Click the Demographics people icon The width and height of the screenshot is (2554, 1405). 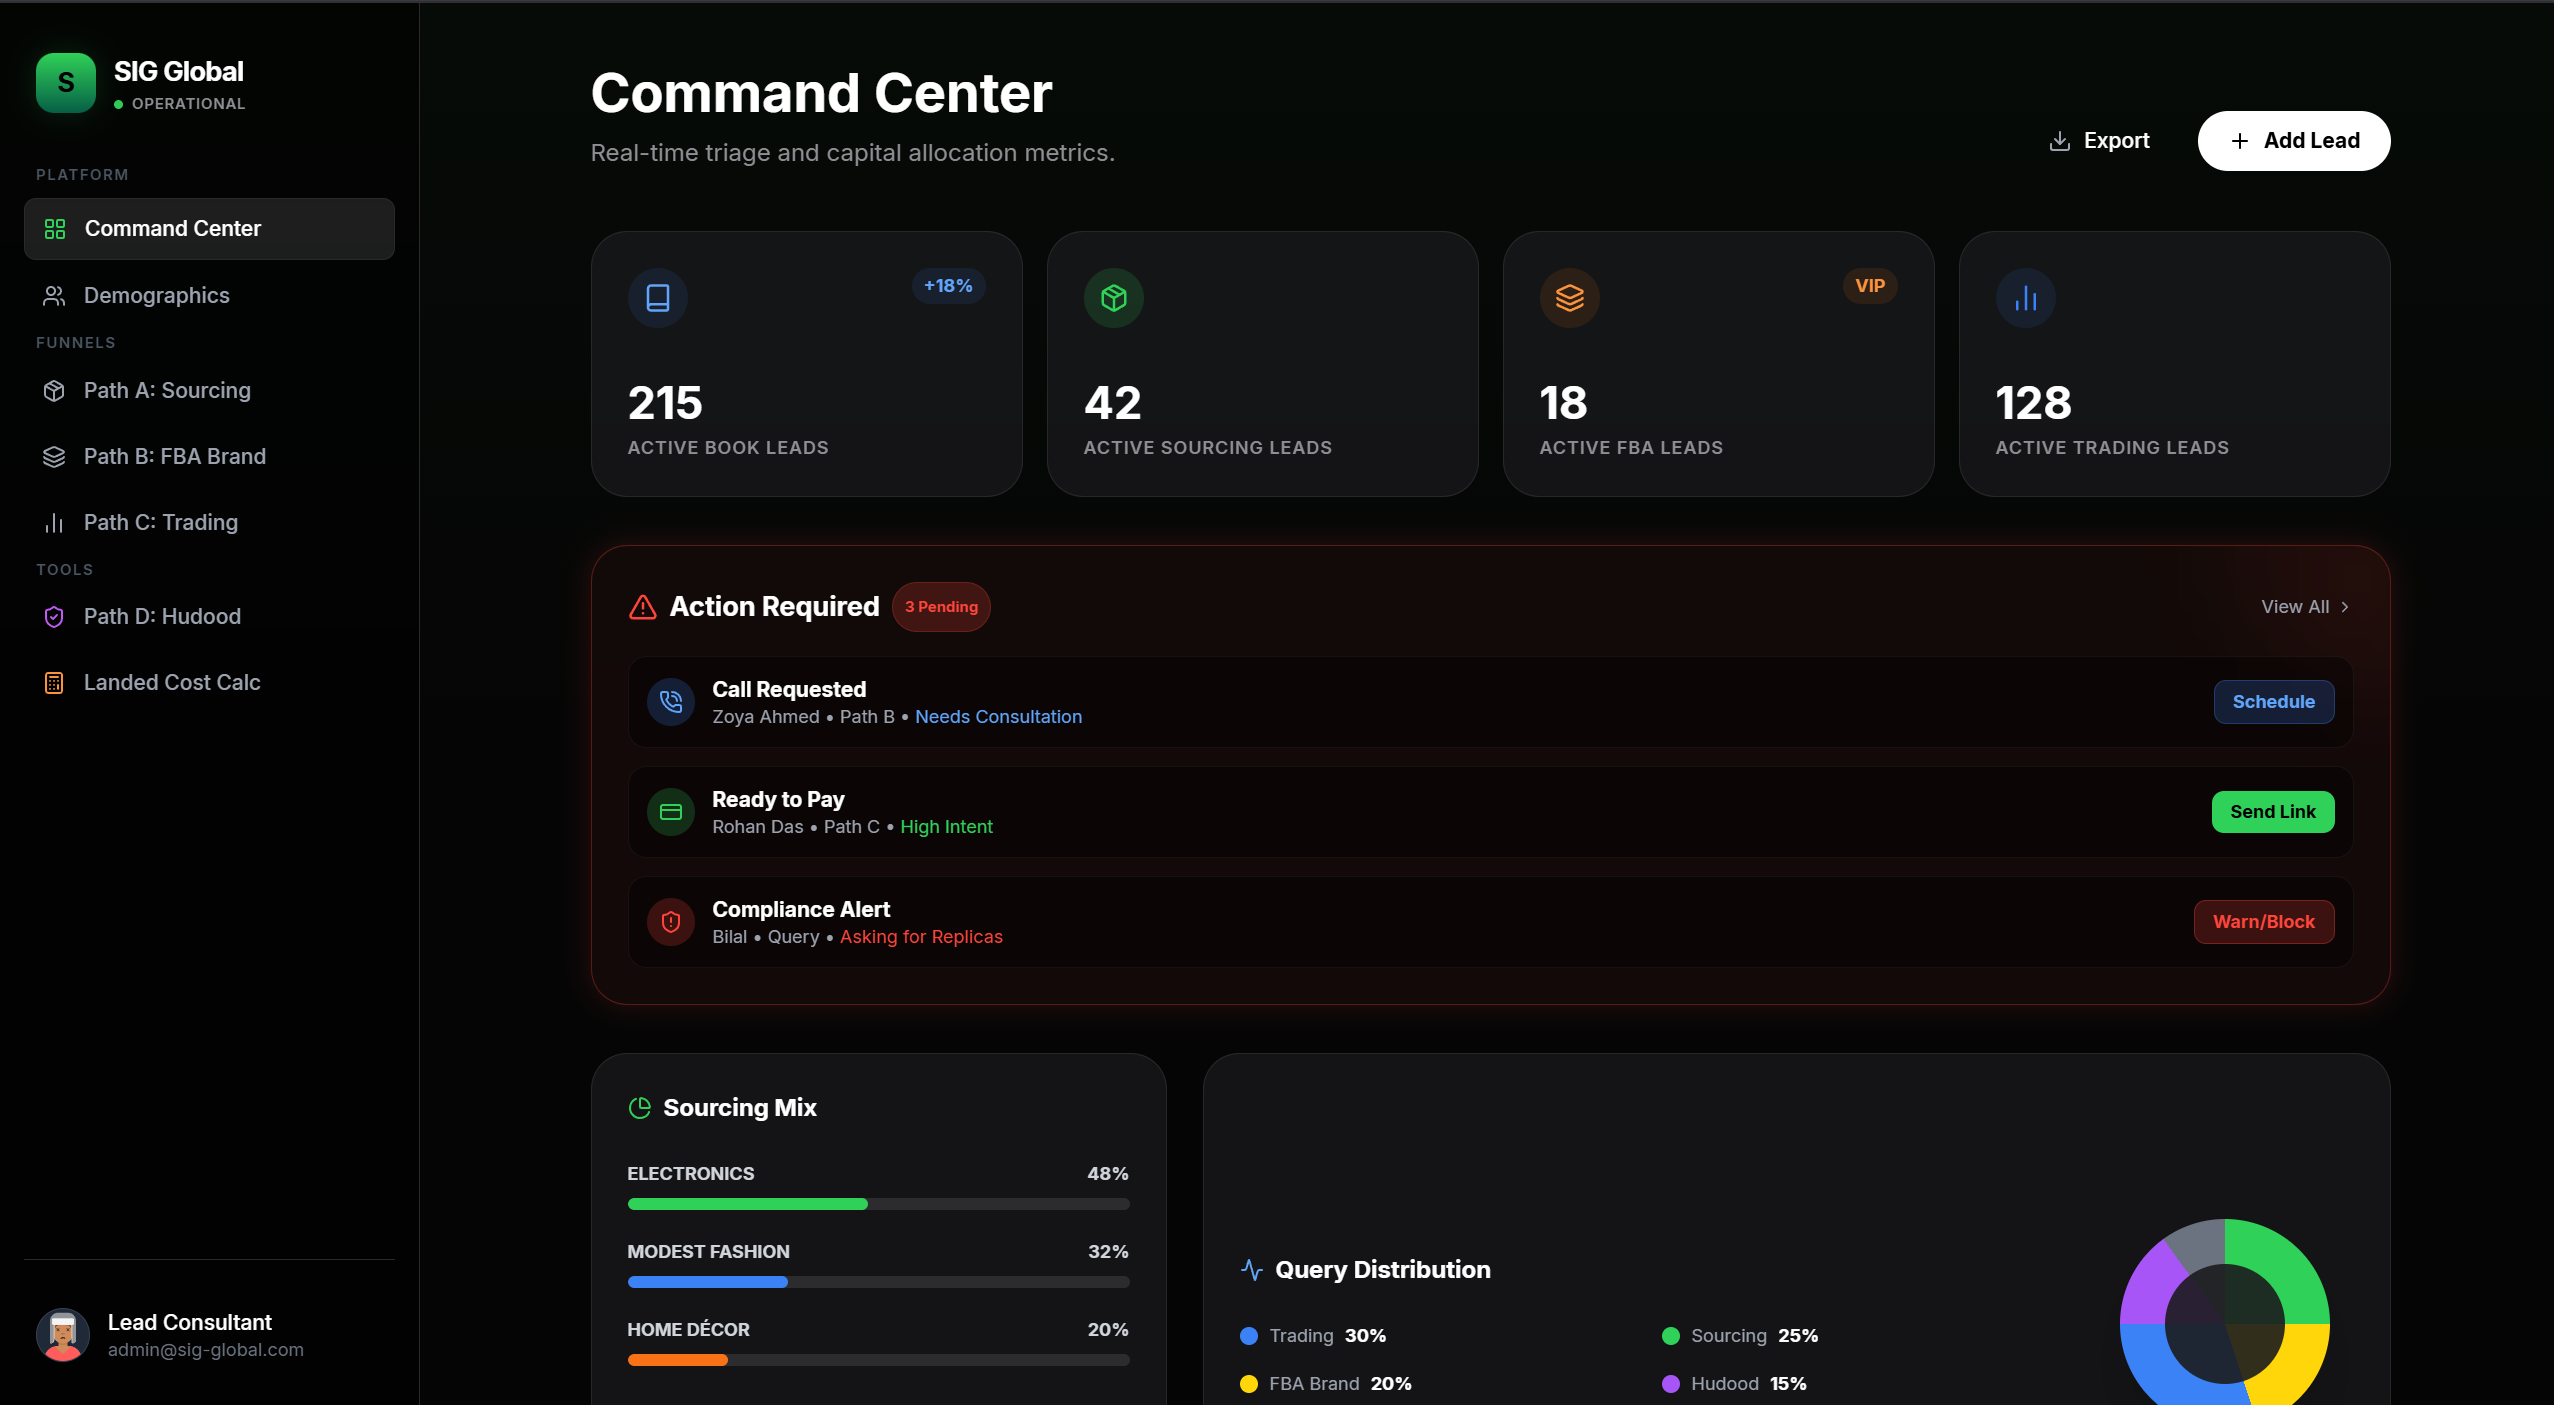[x=55, y=295]
